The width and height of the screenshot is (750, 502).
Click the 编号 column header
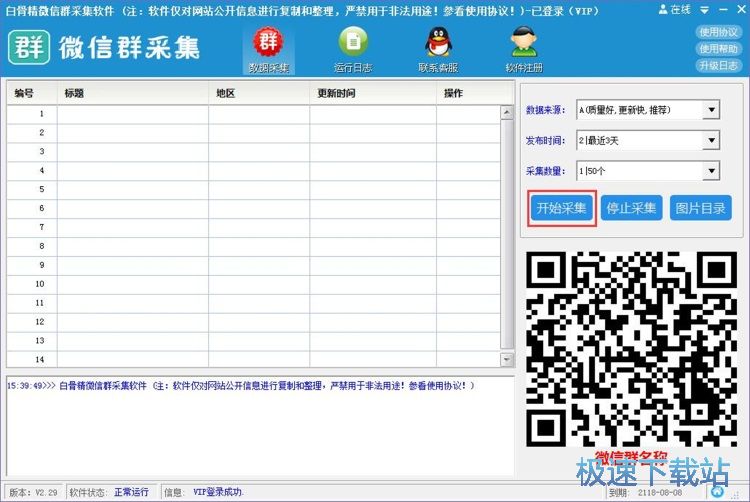coord(32,93)
